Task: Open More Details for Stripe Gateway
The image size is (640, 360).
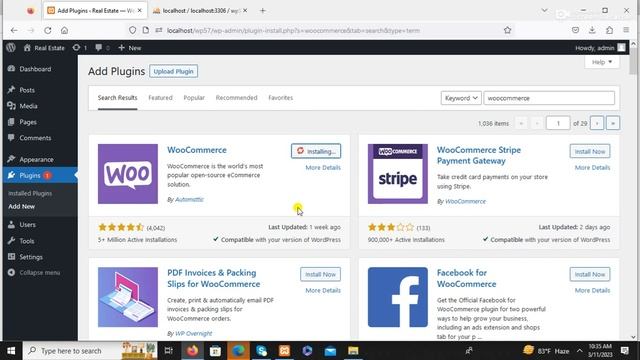Action: pyautogui.click(x=592, y=167)
